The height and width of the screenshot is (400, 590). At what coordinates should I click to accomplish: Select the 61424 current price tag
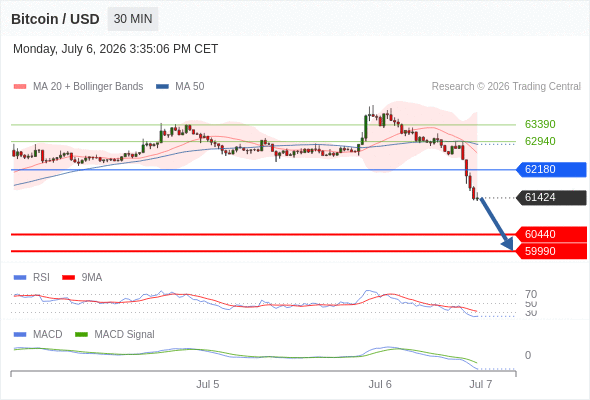point(551,197)
